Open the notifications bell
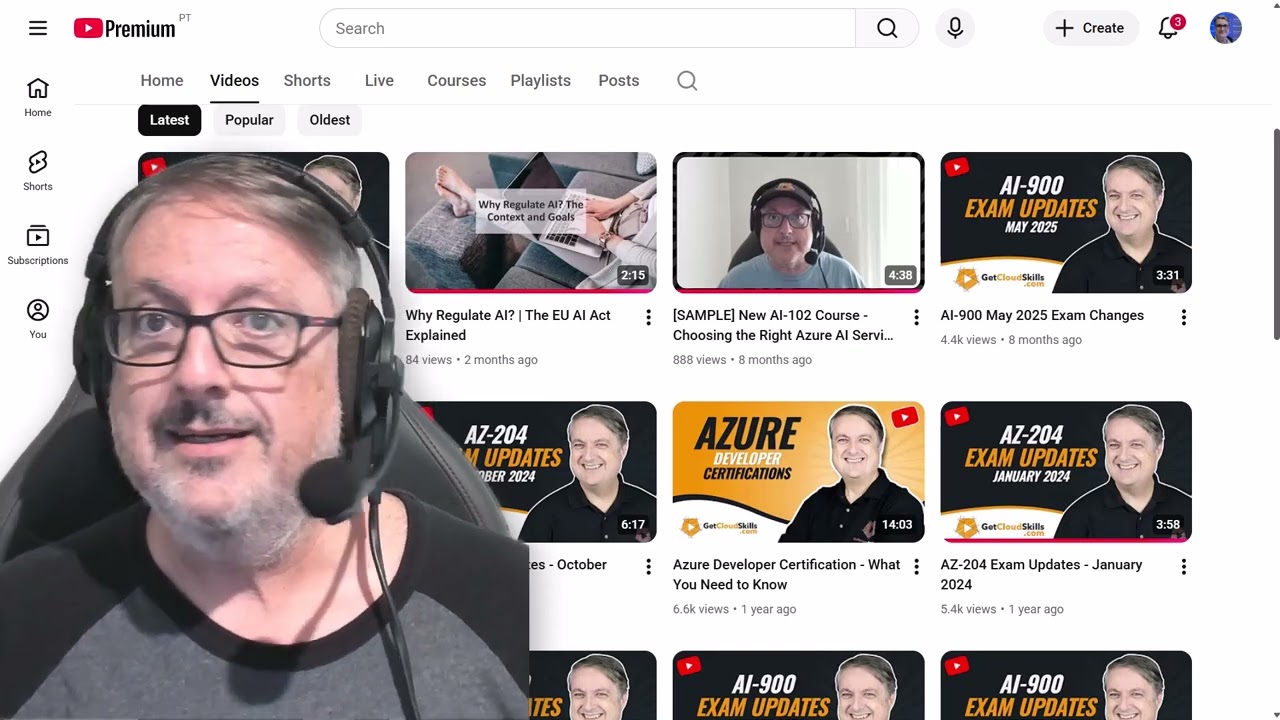 (x=1168, y=28)
